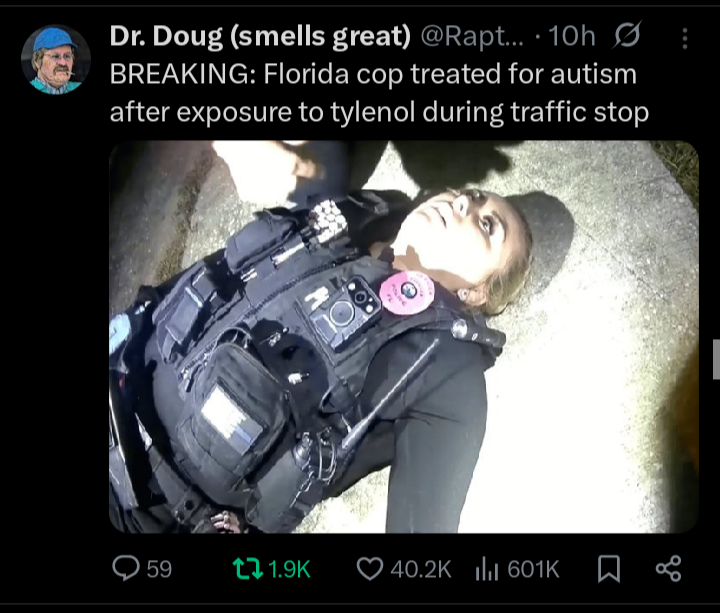
Task: Click the 59 replies count
Action: pos(159,569)
